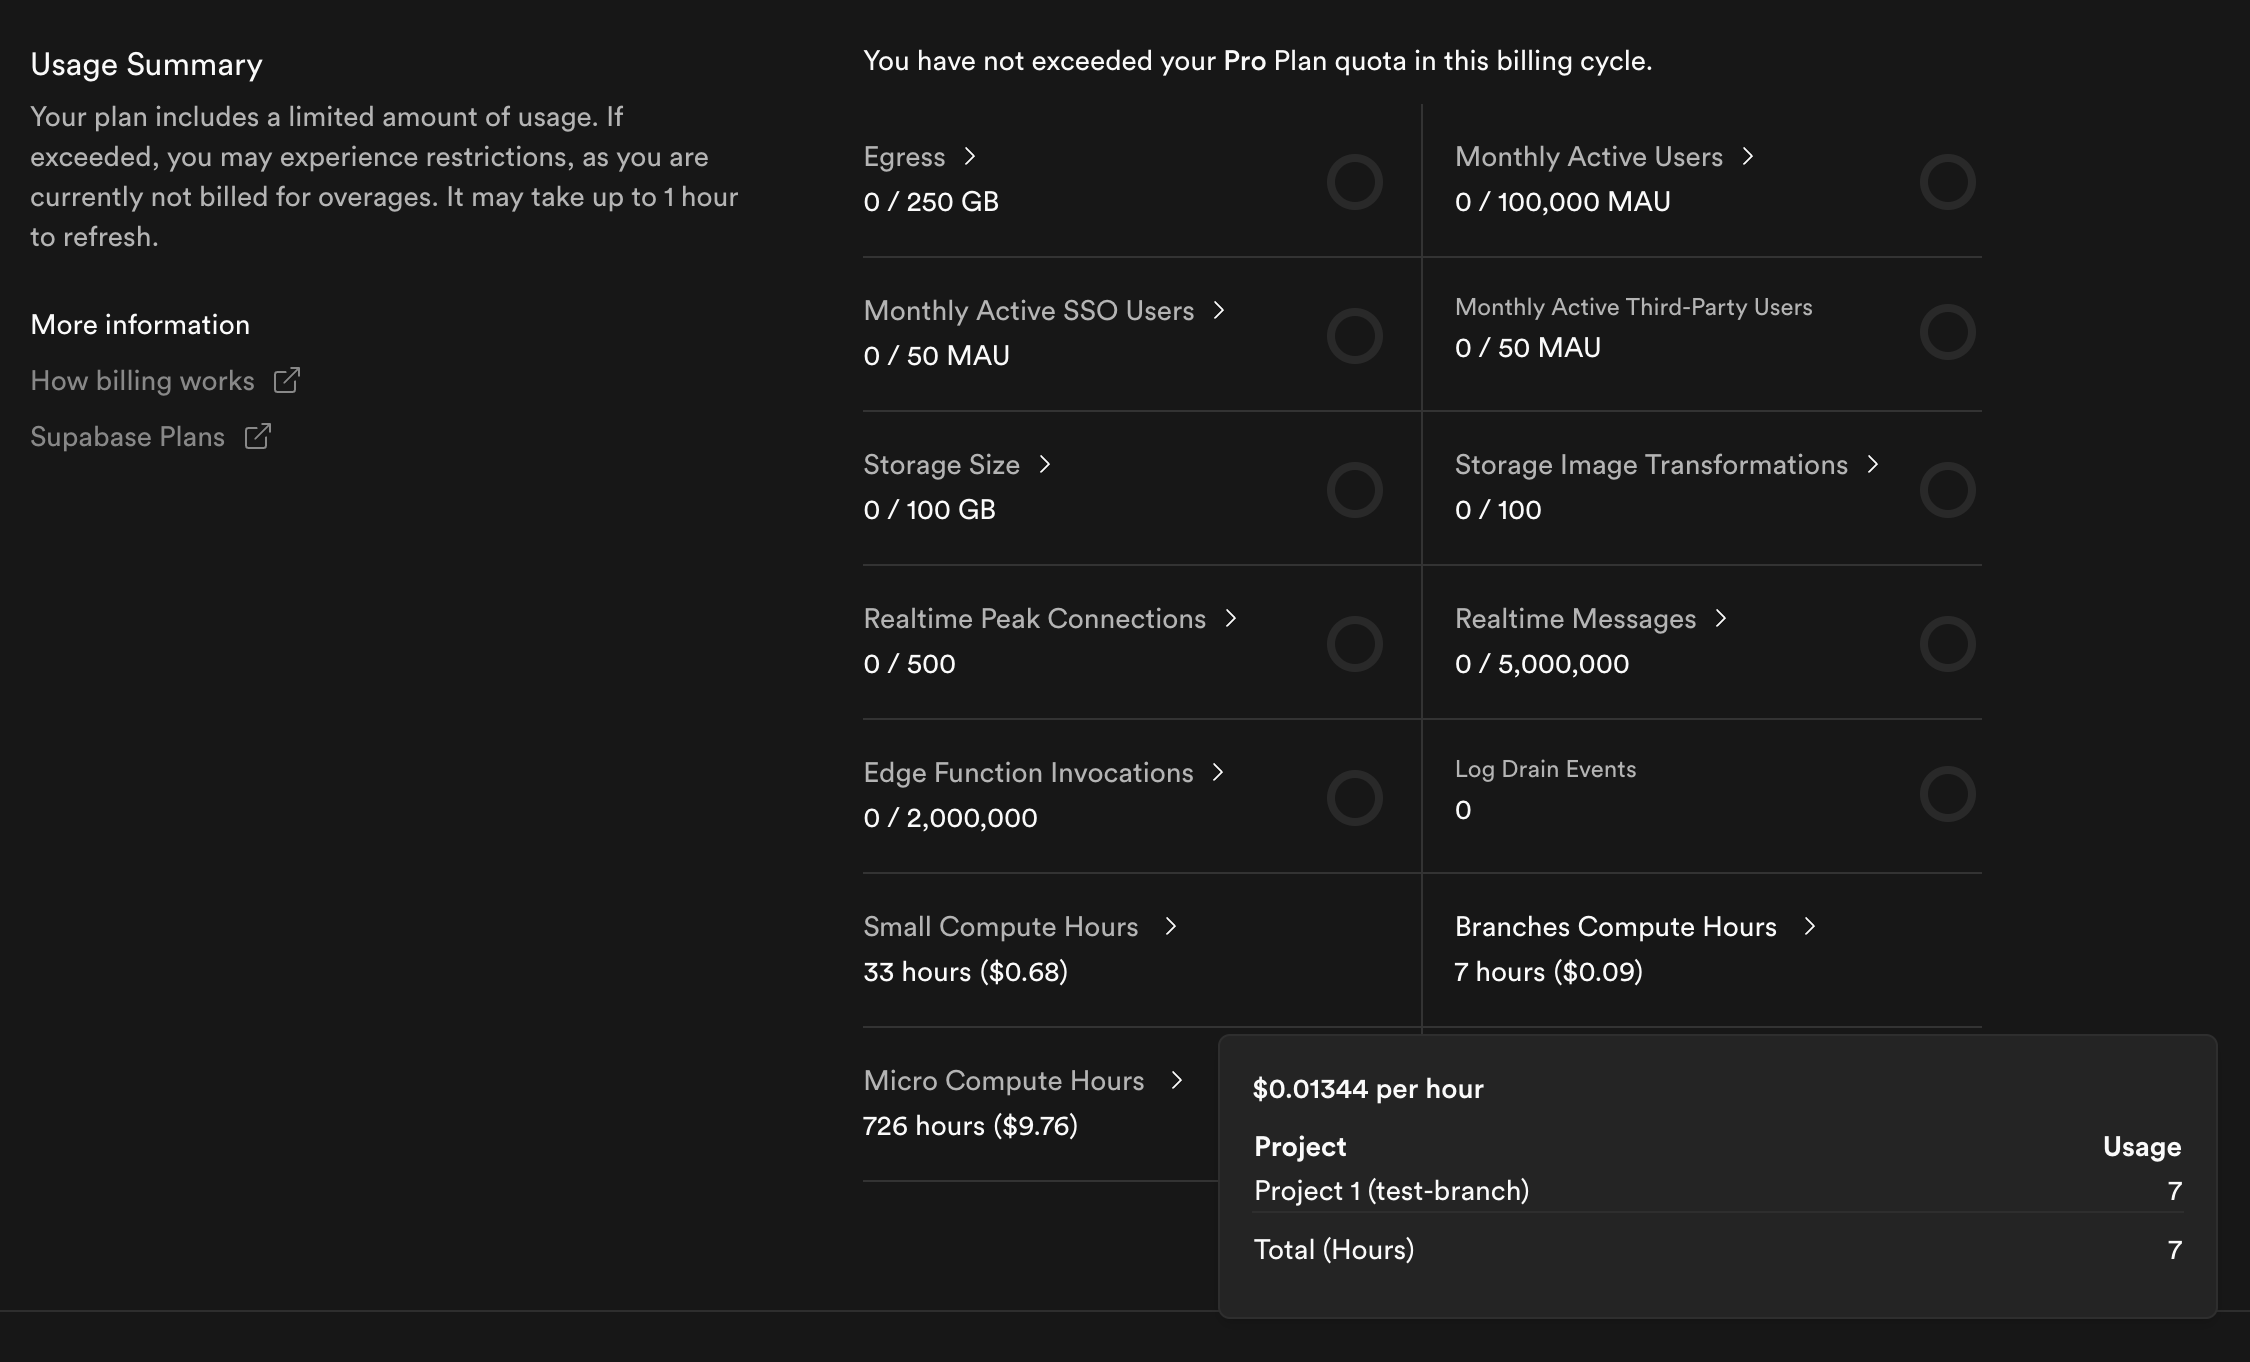Click the Egress usage ring indicator

click(x=1354, y=182)
